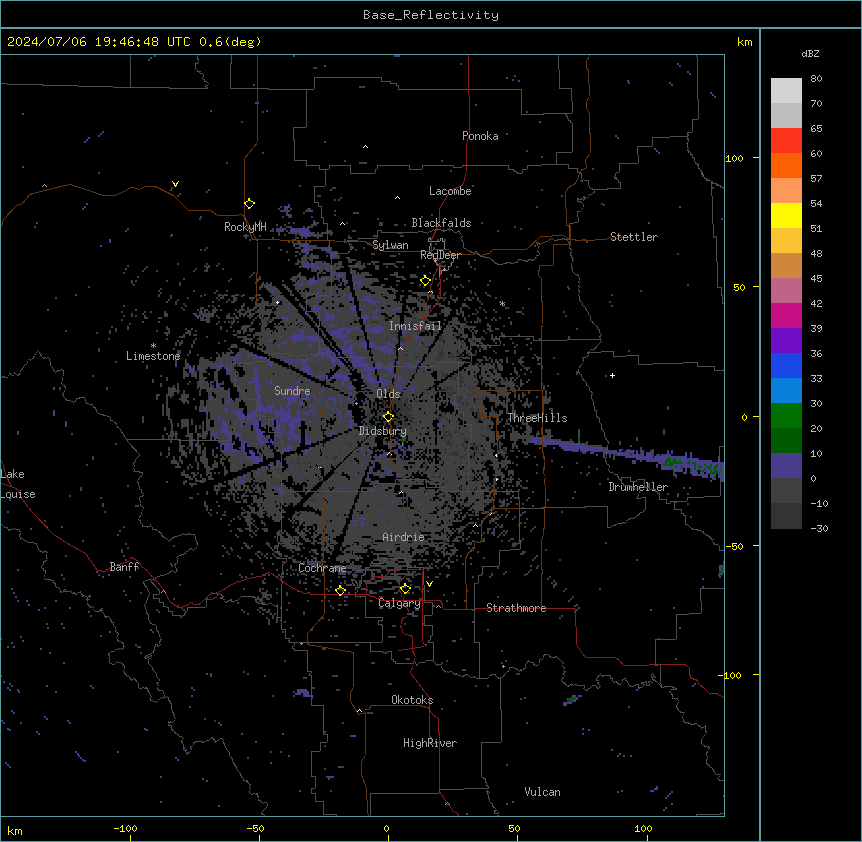This screenshot has height=842, width=862.
Task: Click the yellow marker south of Cochrane
Action: tap(340, 590)
